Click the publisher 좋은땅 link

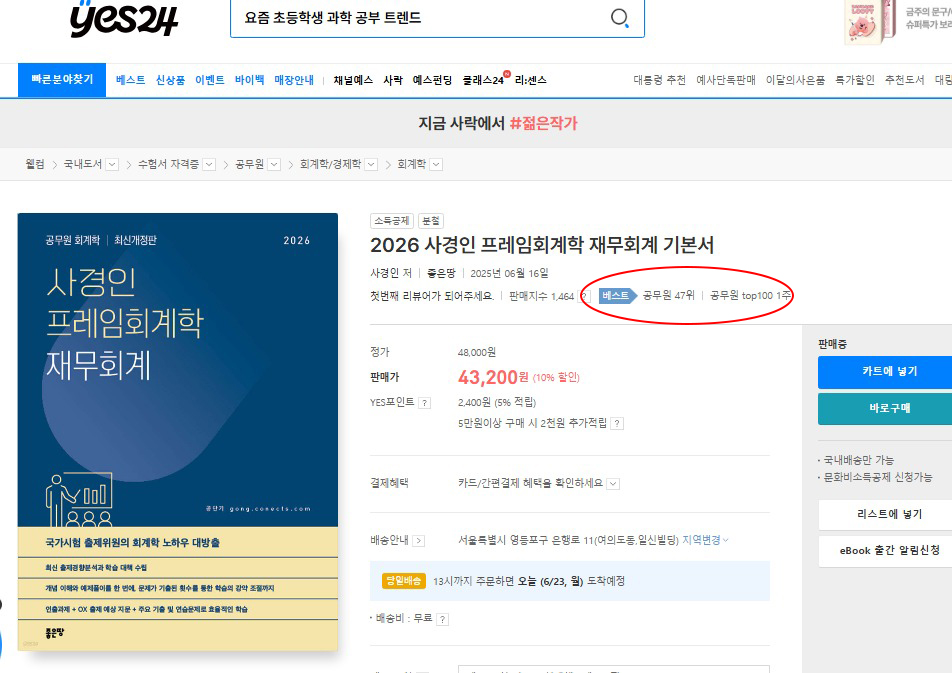tap(441, 273)
